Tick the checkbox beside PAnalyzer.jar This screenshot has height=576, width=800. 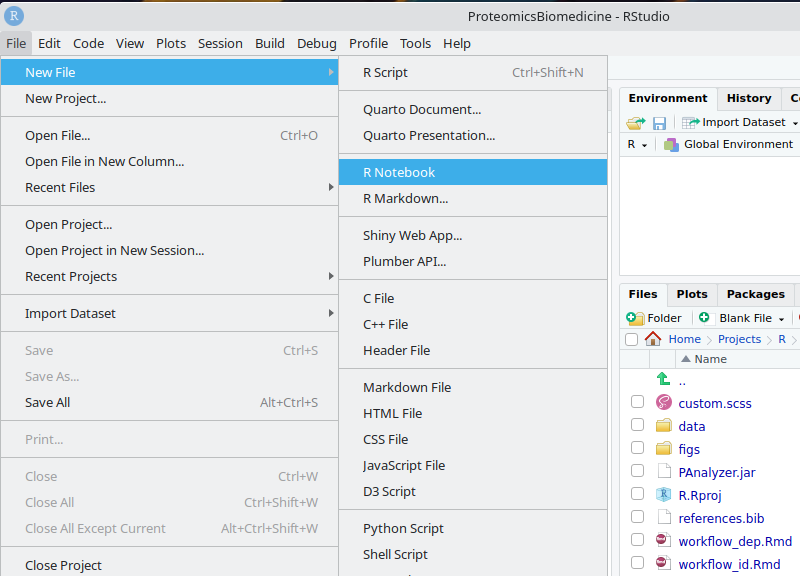click(x=637, y=471)
